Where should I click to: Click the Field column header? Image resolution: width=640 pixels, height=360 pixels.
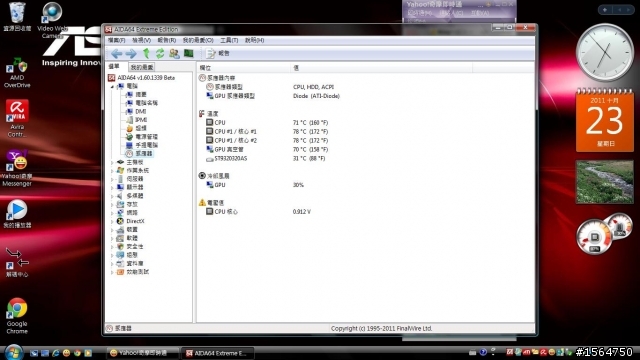pyautogui.click(x=244, y=68)
